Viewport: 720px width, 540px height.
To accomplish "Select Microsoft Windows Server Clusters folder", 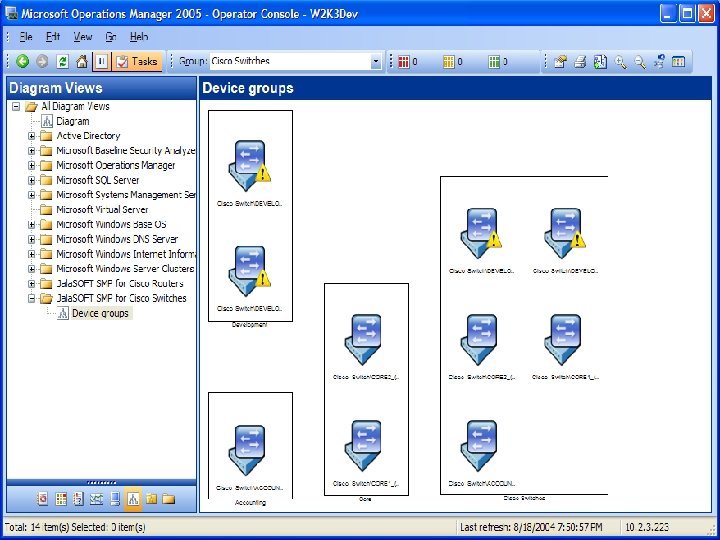I will 125,269.
